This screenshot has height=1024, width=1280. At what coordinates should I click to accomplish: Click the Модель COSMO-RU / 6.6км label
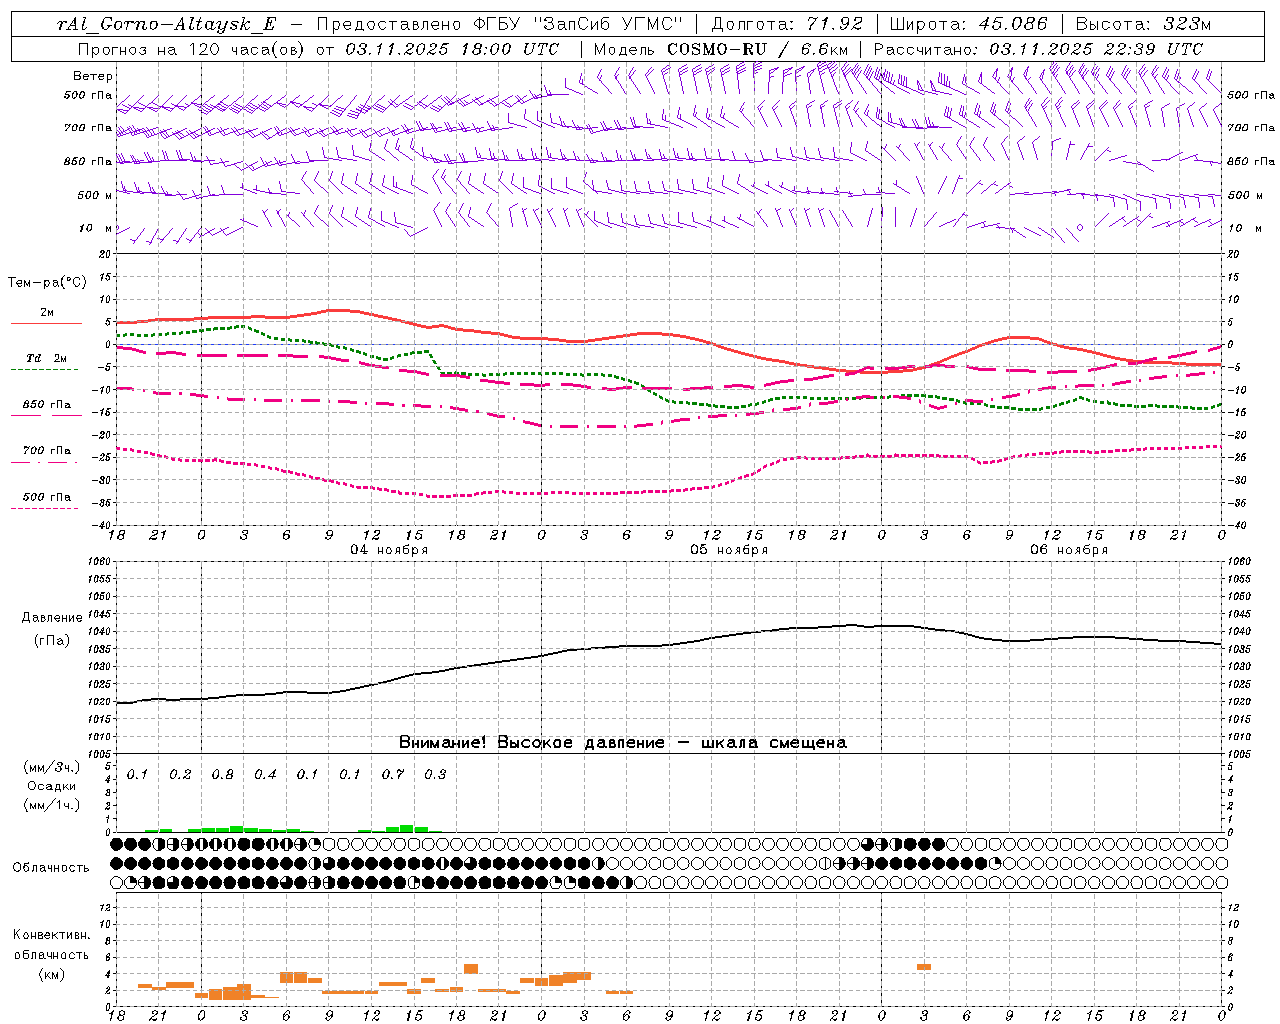(x=720, y=48)
